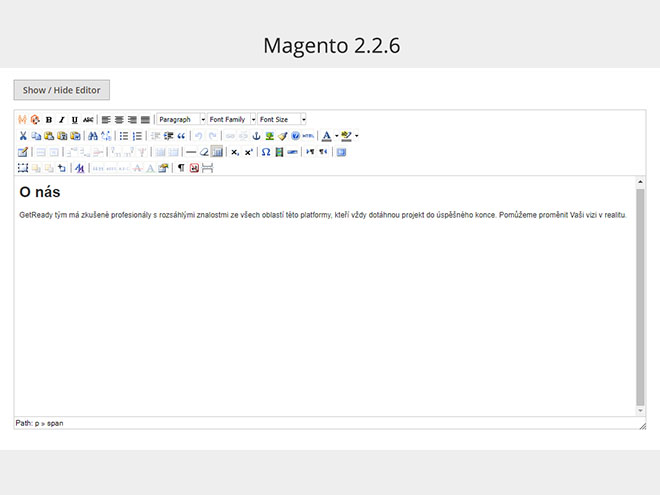660x495 pixels.
Task: Insert an anchor
Action: pos(256,136)
